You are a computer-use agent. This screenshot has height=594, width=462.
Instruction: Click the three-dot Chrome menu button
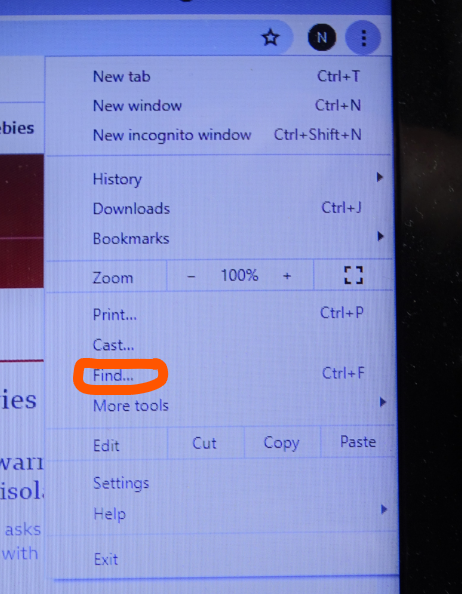point(363,38)
